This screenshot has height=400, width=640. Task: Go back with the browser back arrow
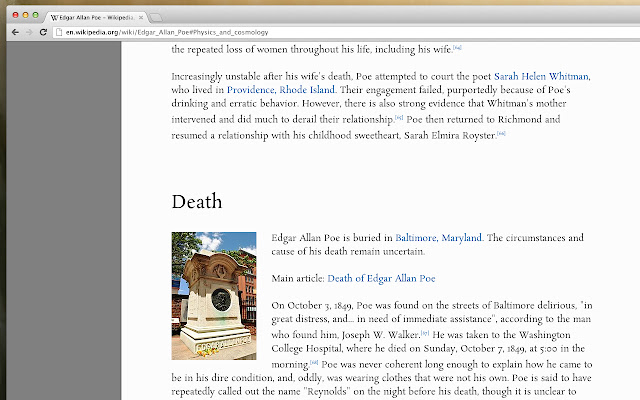(15, 32)
